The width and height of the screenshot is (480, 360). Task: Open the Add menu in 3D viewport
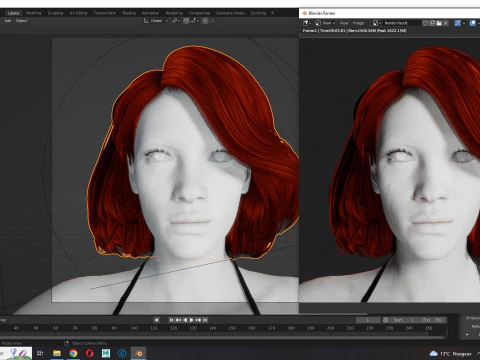(8, 21)
